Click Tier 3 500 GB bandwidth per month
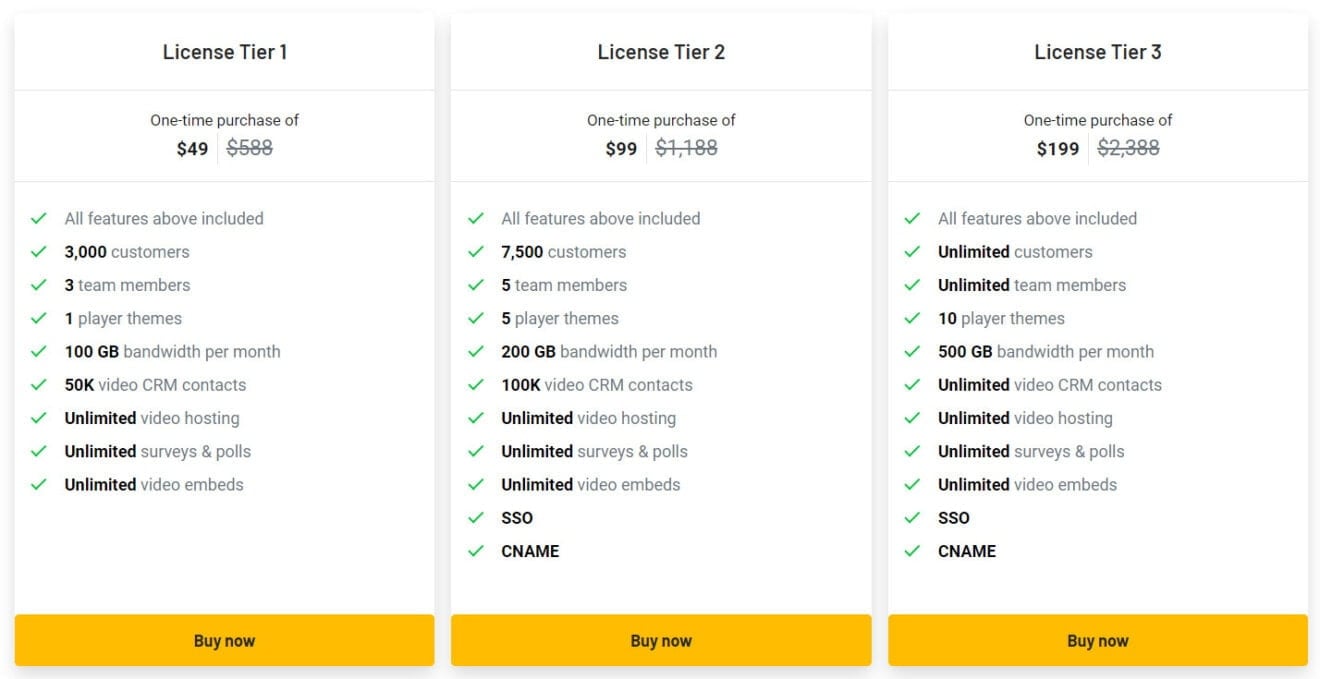This screenshot has height=679, width=1320. (1045, 352)
